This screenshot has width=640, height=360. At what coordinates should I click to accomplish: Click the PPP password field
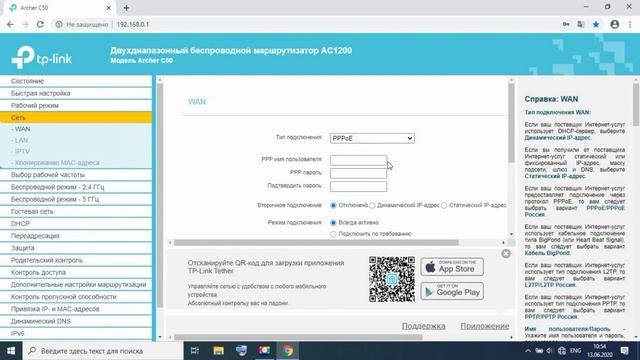pyautogui.click(x=358, y=173)
